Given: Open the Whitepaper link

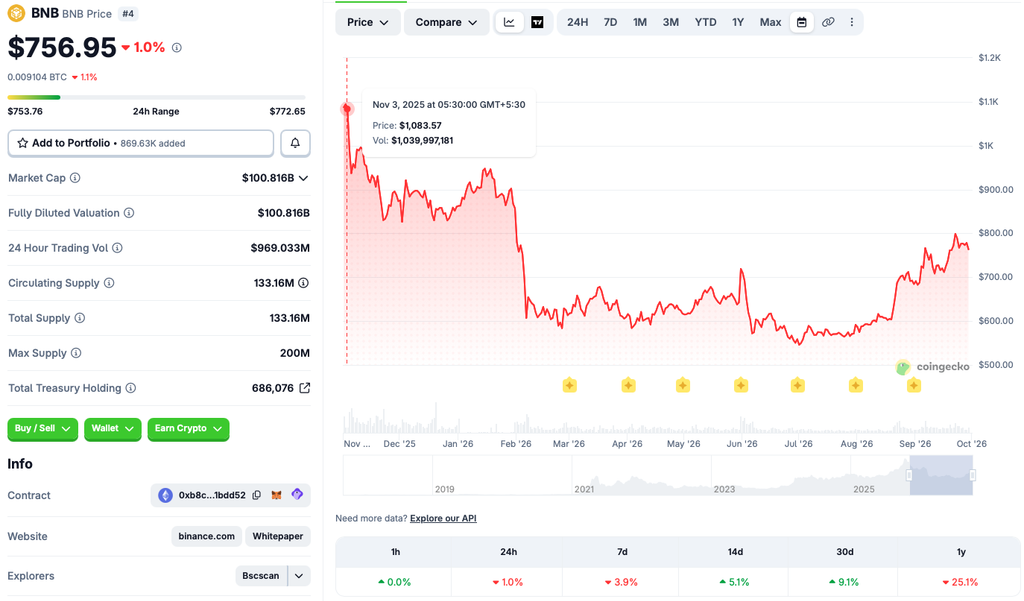Looking at the screenshot, I should pyautogui.click(x=278, y=536).
